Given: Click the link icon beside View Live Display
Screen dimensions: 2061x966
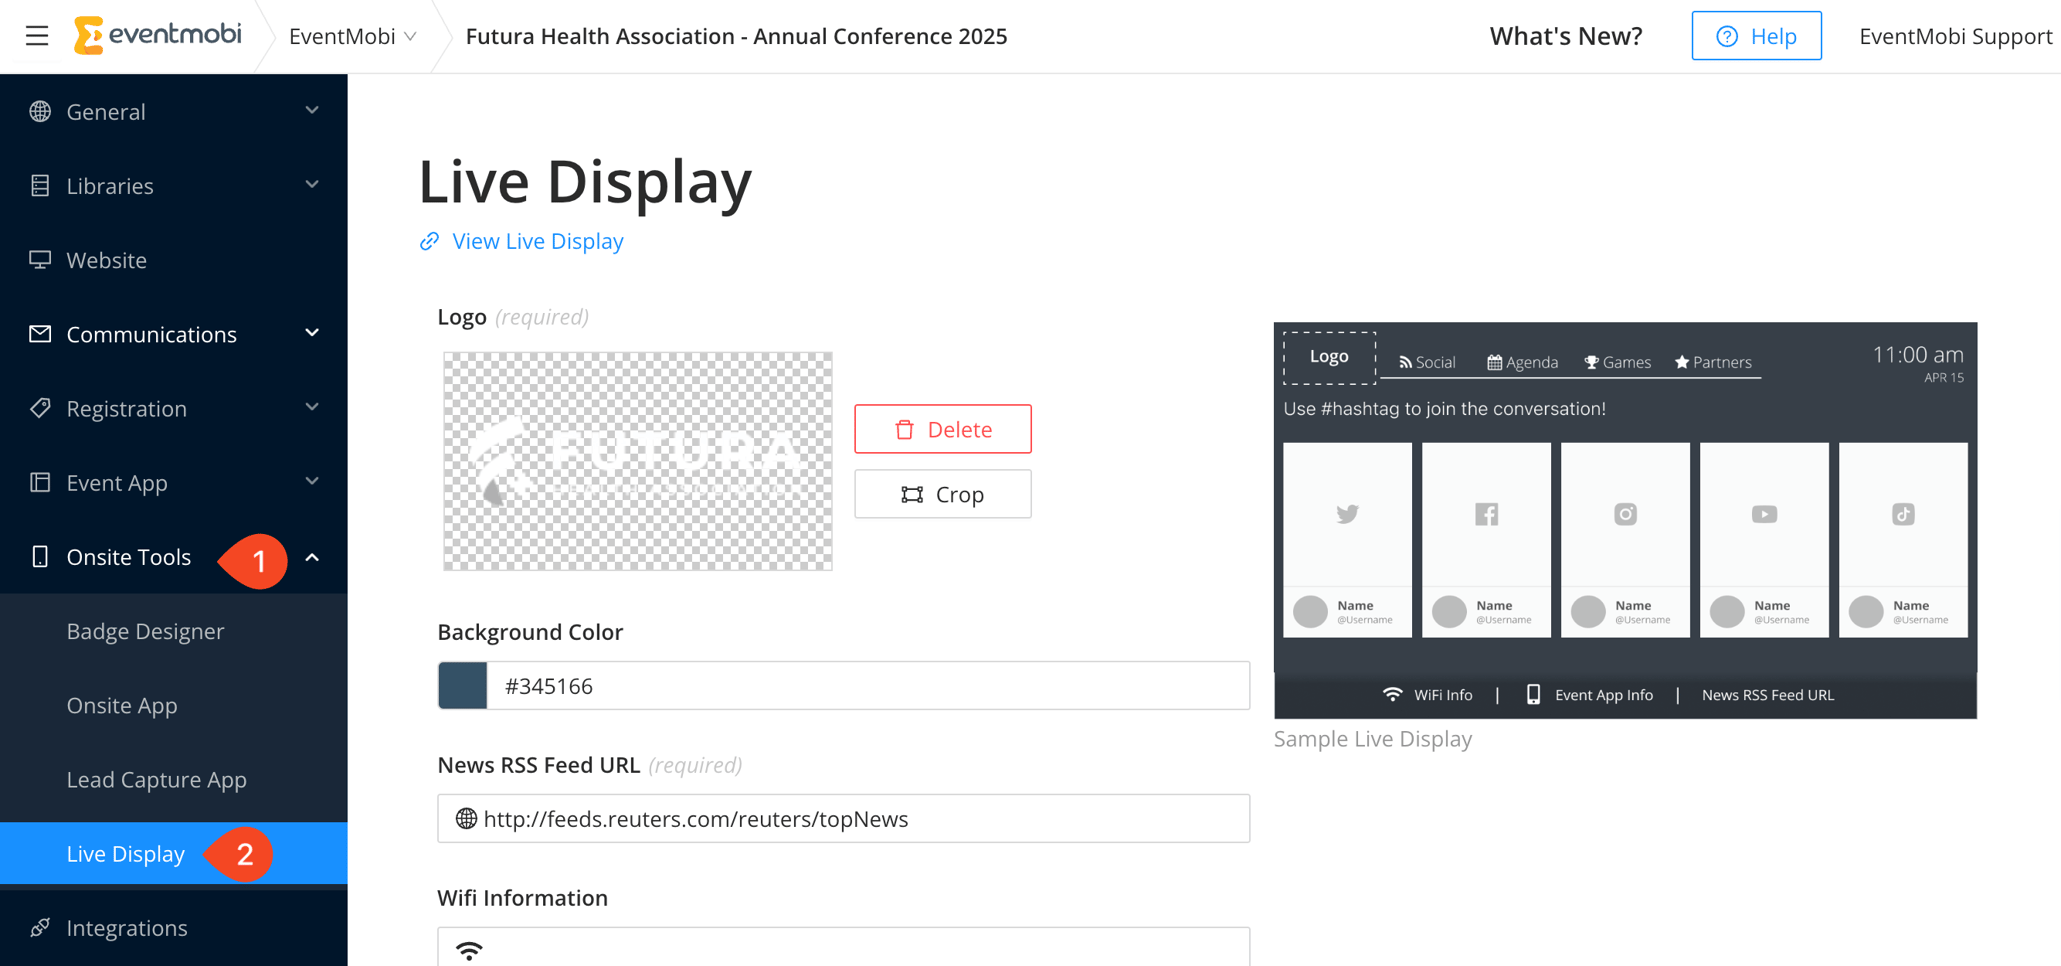Looking at the screenshot, I should (x=429, y=241).
